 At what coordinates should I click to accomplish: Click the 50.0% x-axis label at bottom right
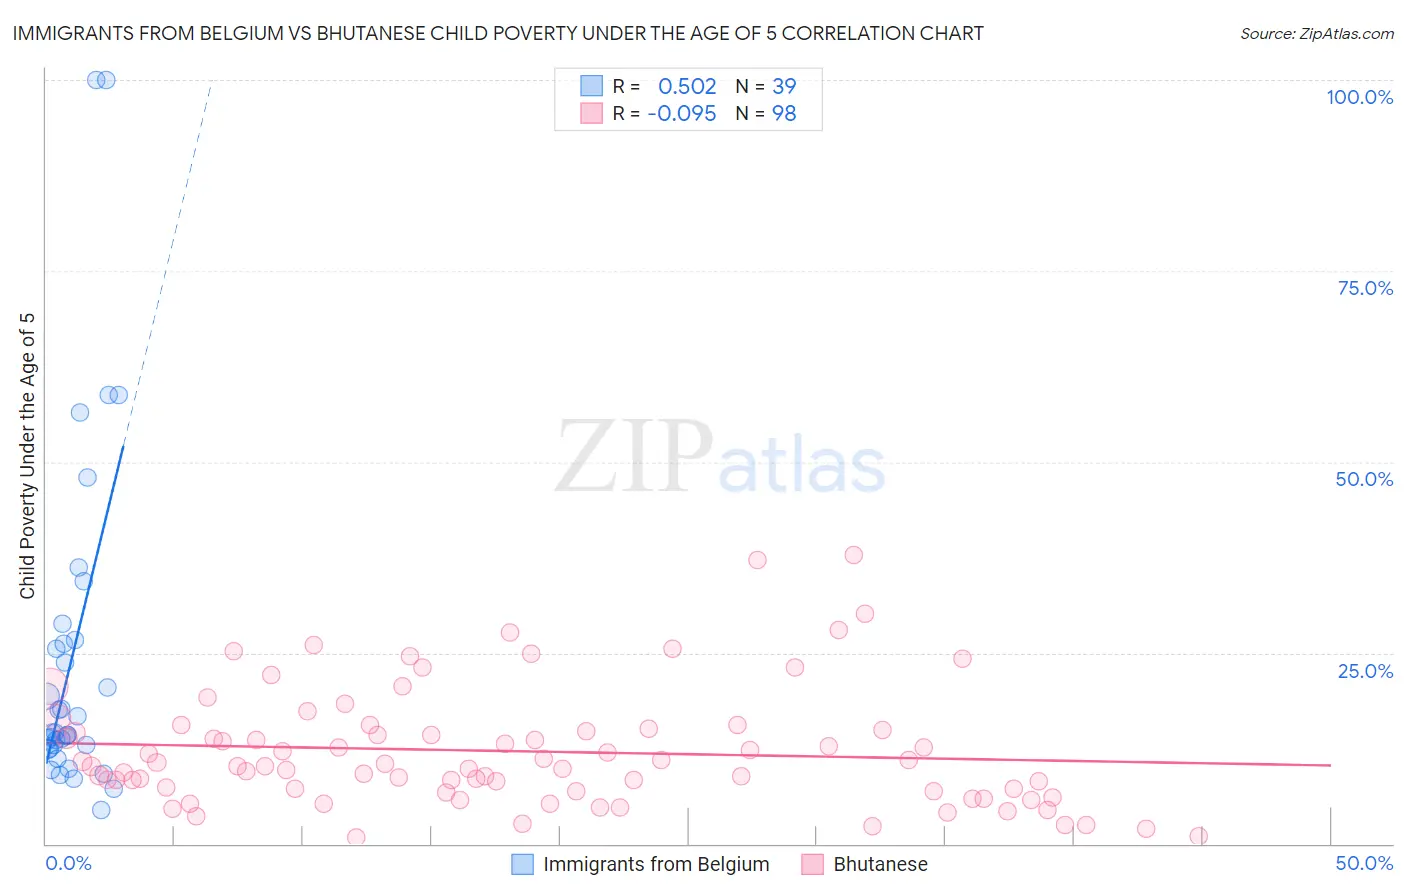coord(1364,863)
